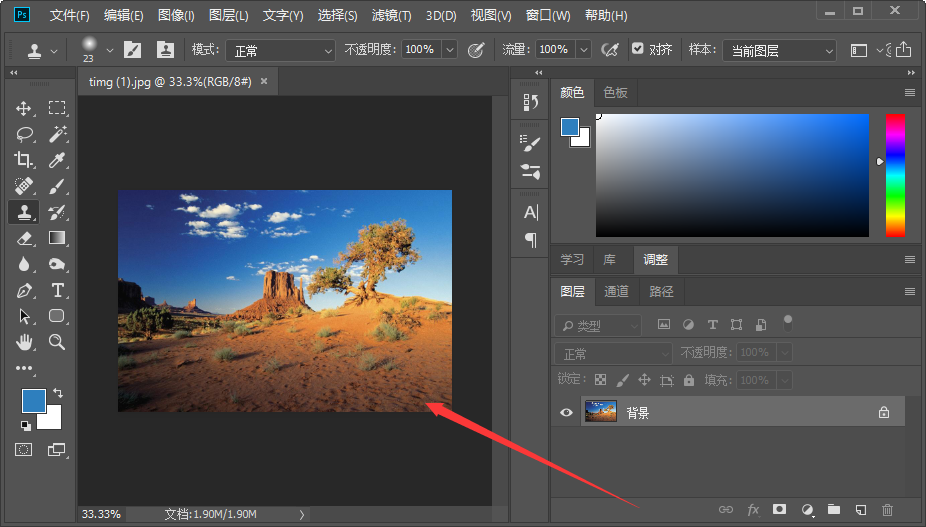Open the layer 类型 filter dropdown

(598, 326)
